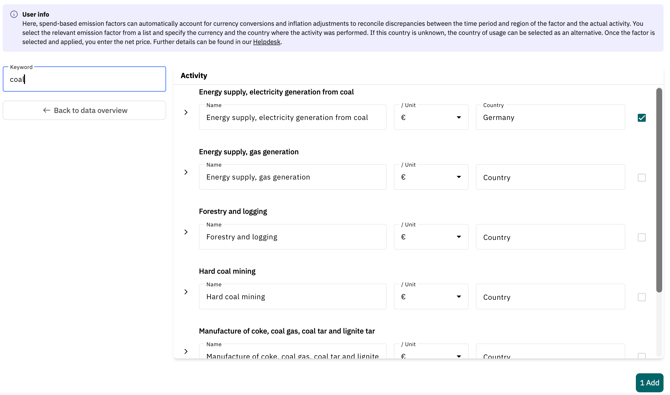Uncheck the electricity generation from coal checkbox
This screenshot has width=670, height=395.
641,118
